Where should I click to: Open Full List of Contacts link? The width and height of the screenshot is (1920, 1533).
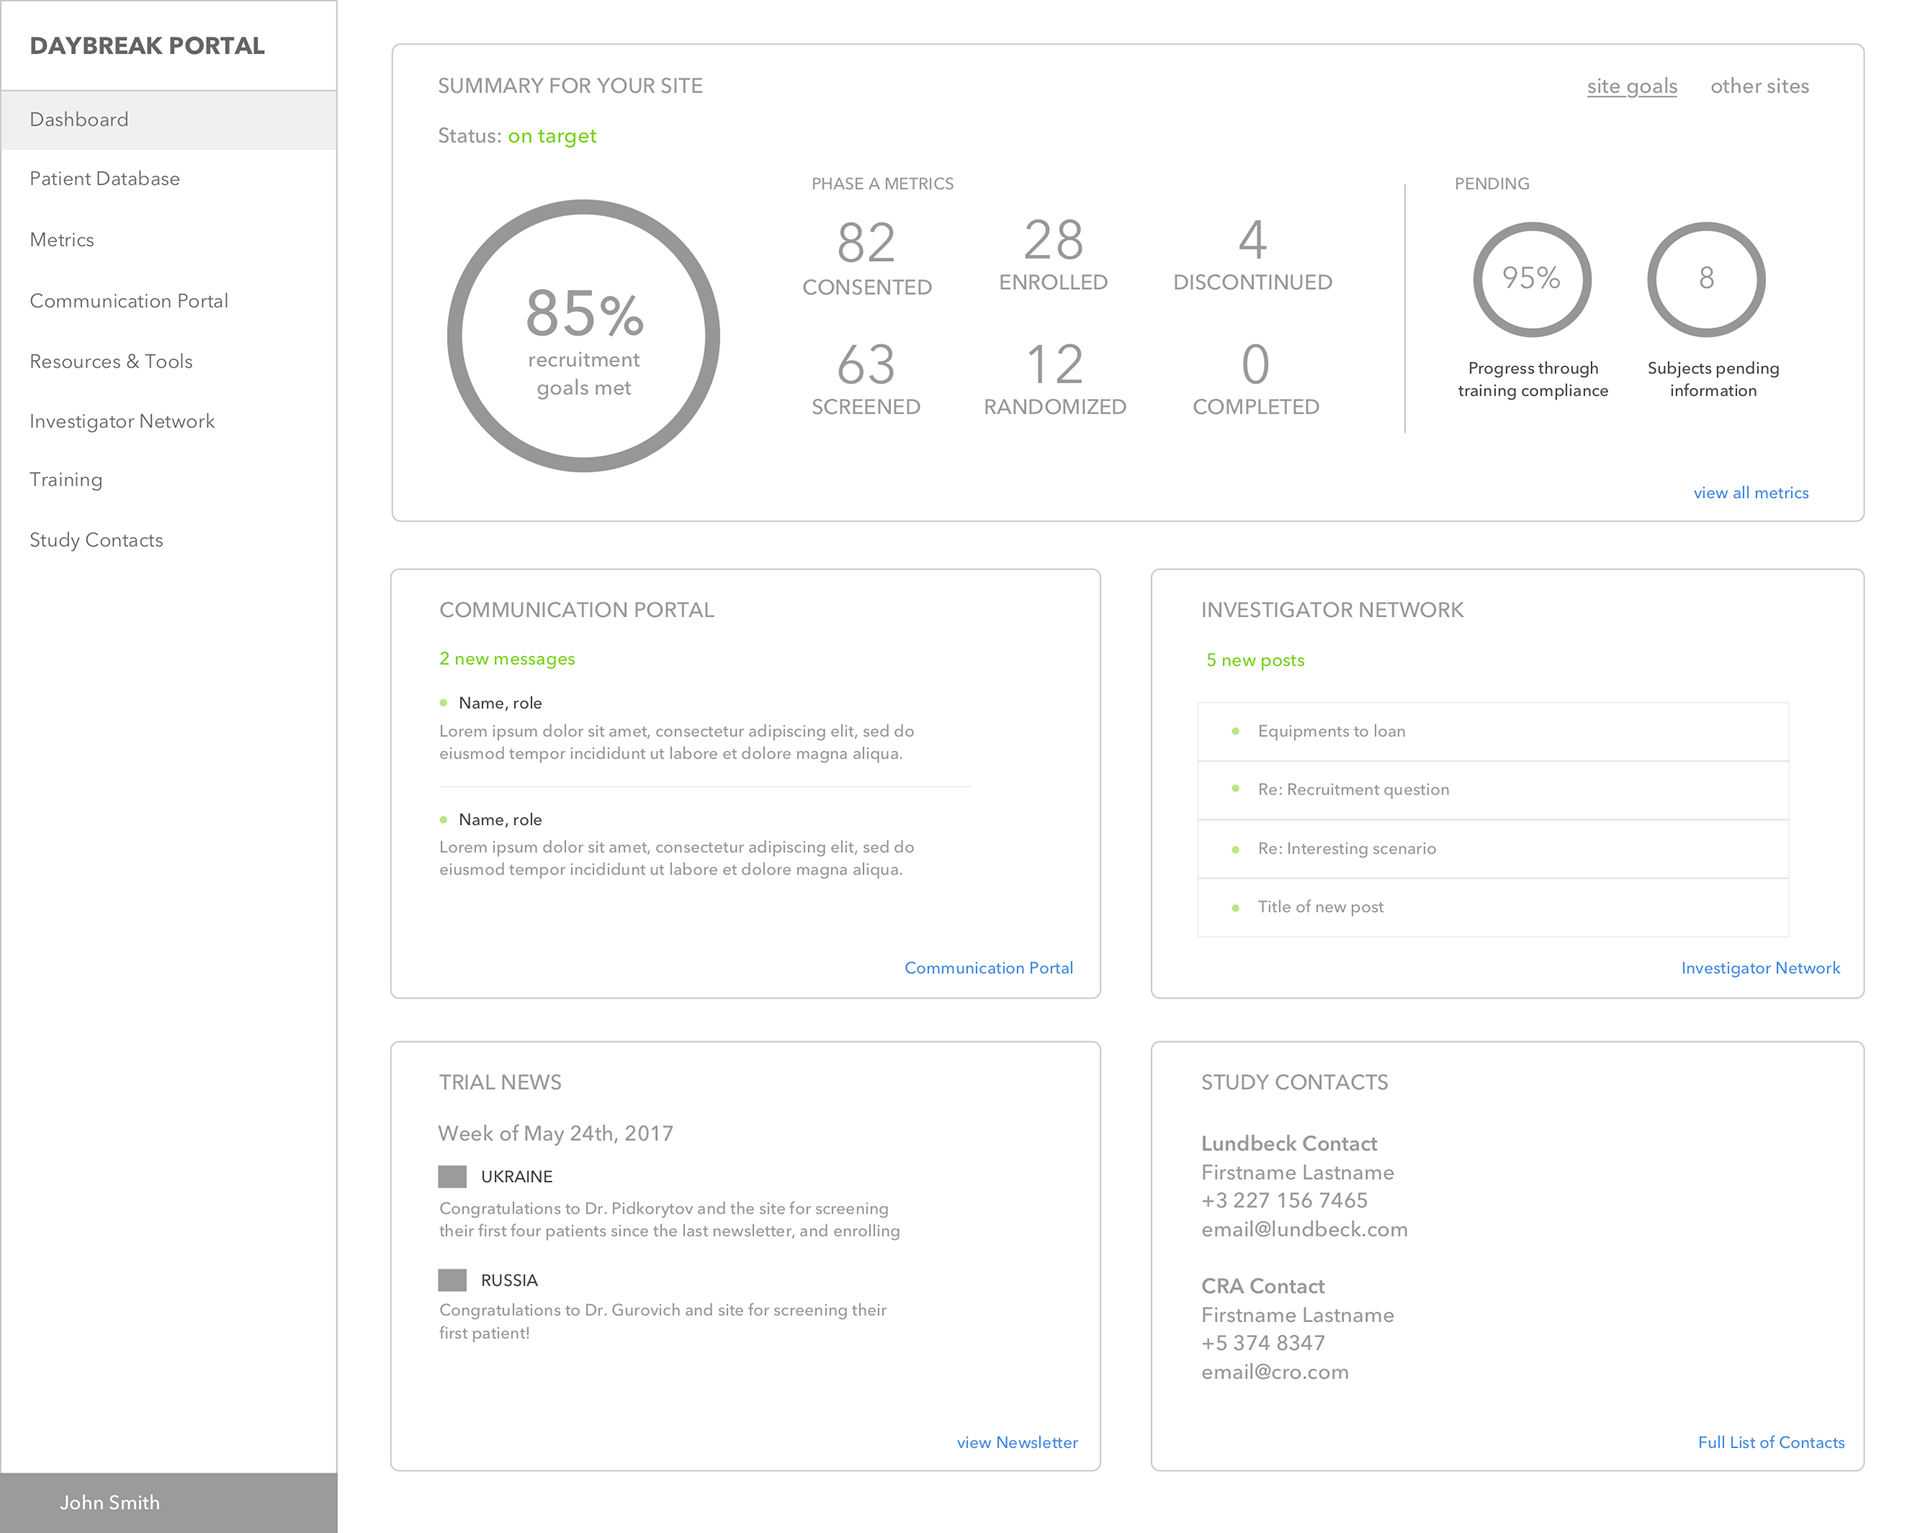coord(1770,1442)
